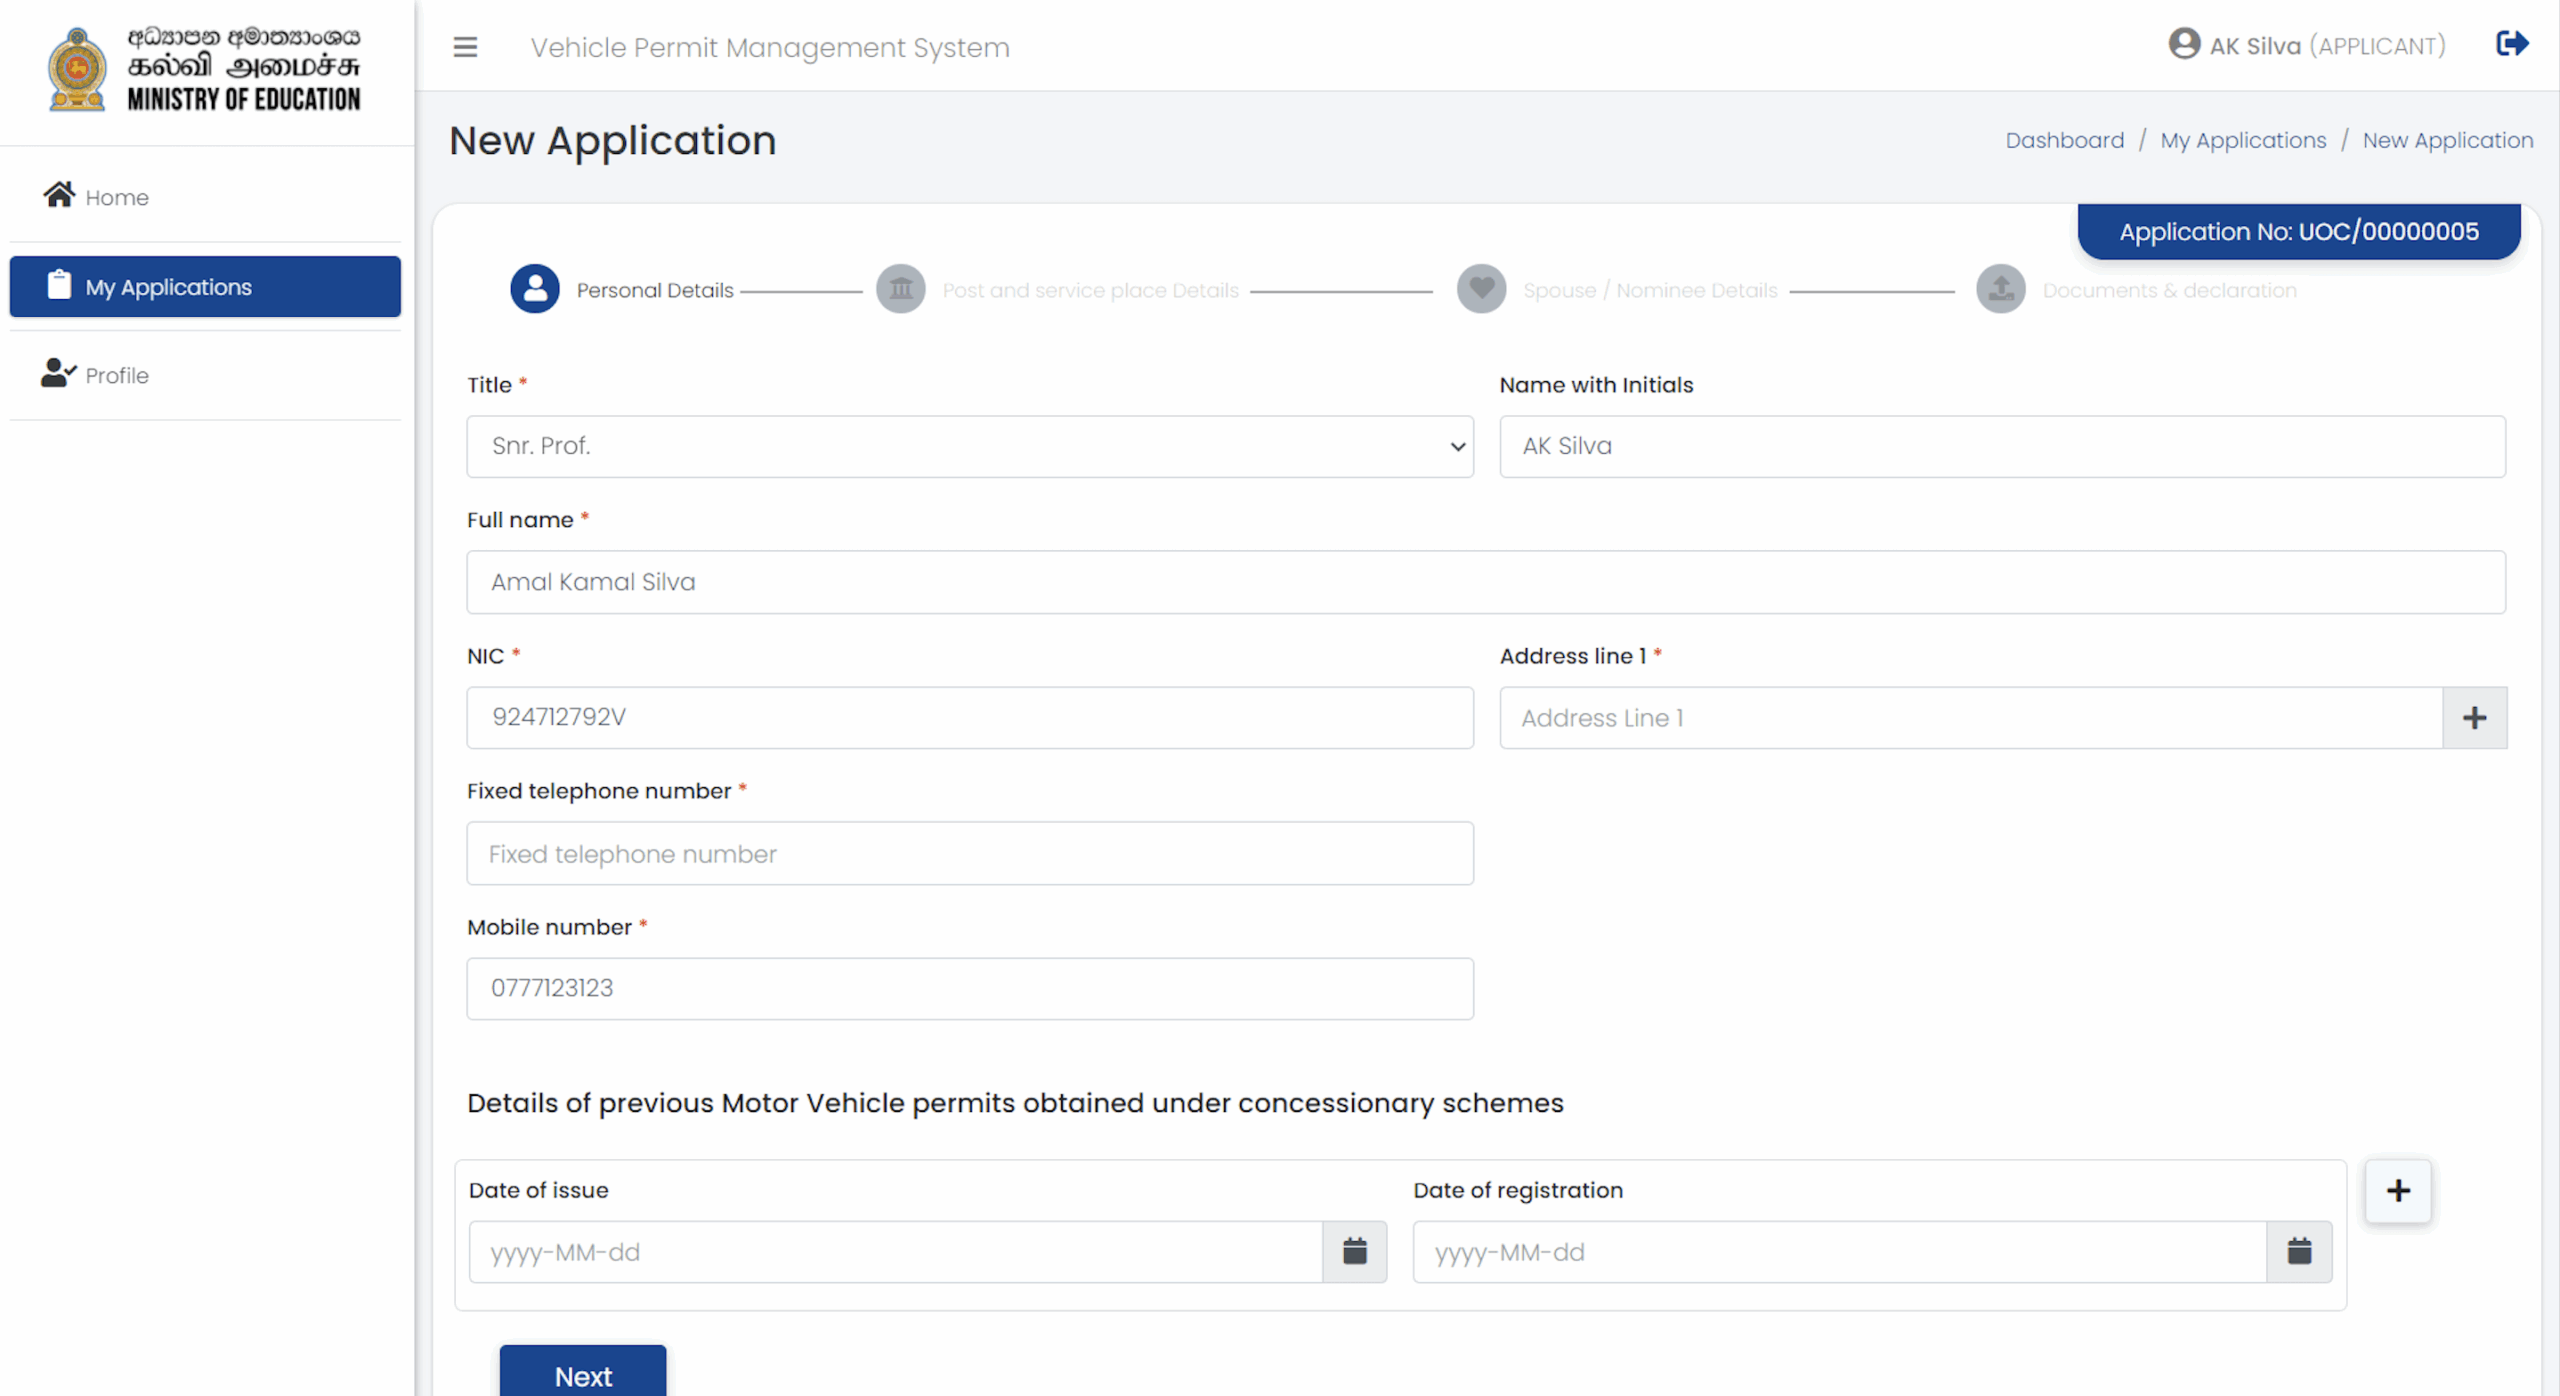
Task: Click into the Full name text field
Action: (1485, 582)
